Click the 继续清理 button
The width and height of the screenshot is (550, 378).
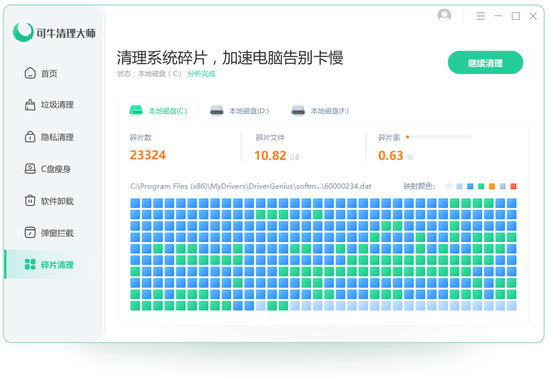click(x=485, y=63)
